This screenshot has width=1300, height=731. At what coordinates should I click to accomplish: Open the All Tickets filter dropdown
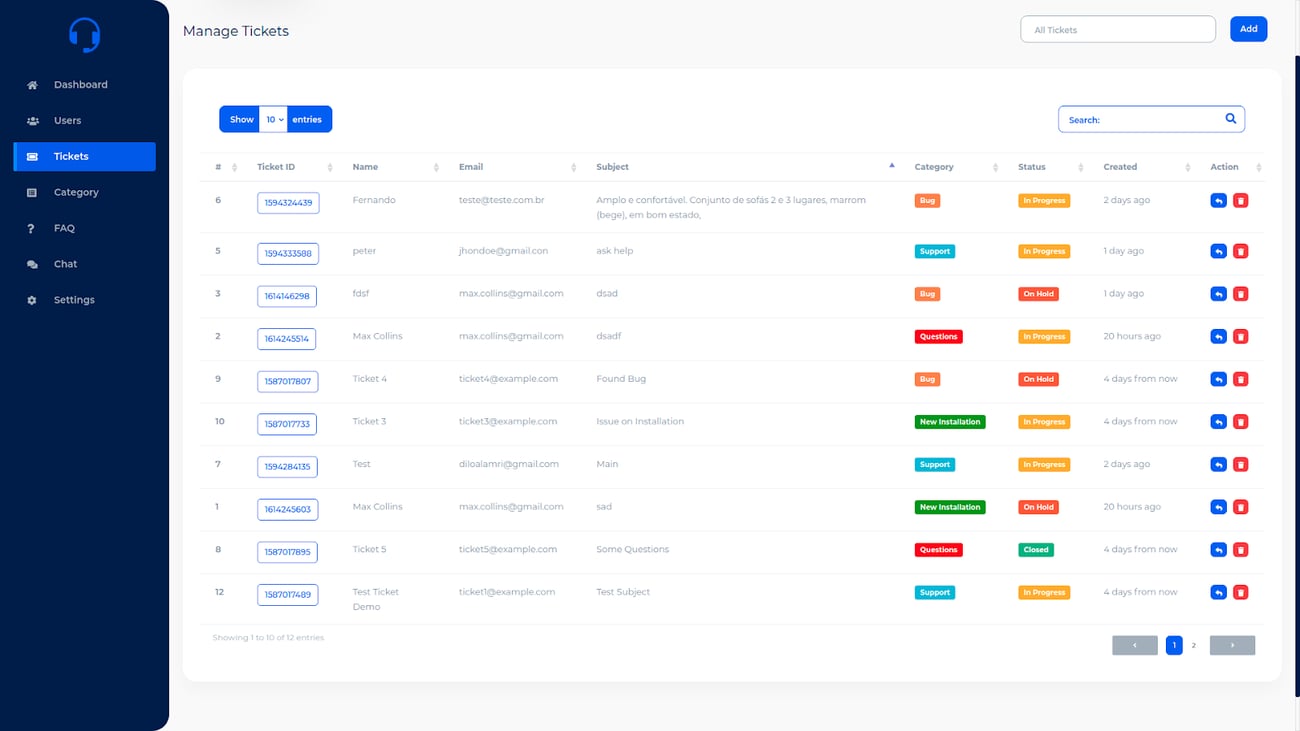coord(1117,29)
